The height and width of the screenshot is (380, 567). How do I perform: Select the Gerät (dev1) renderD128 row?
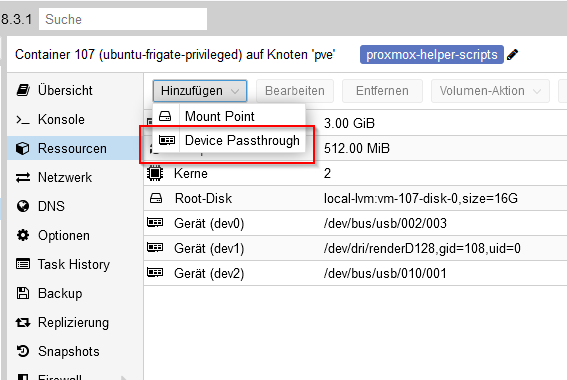pos(355,248)
